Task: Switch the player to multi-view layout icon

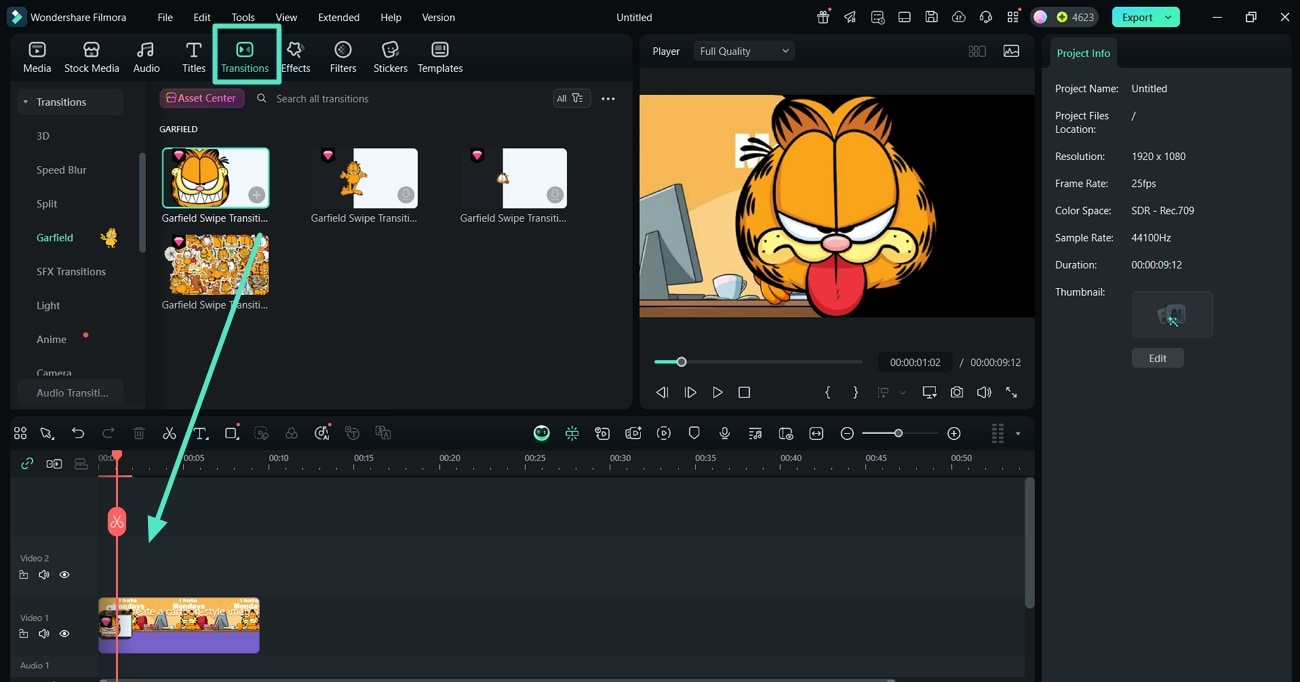Action: (x=977, y=51)
